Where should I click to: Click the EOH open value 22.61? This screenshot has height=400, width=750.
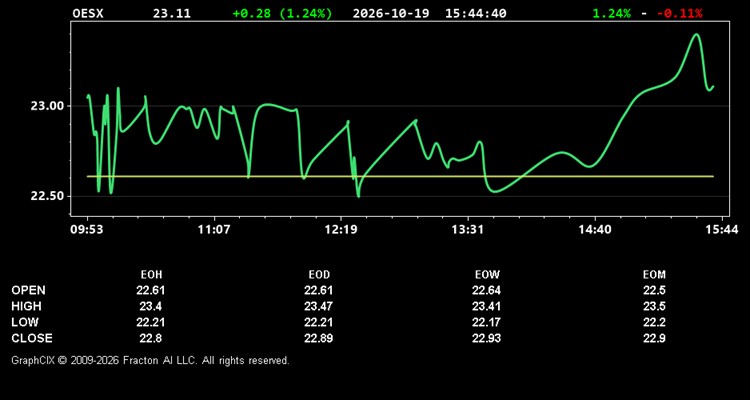[x=151, y=290]
